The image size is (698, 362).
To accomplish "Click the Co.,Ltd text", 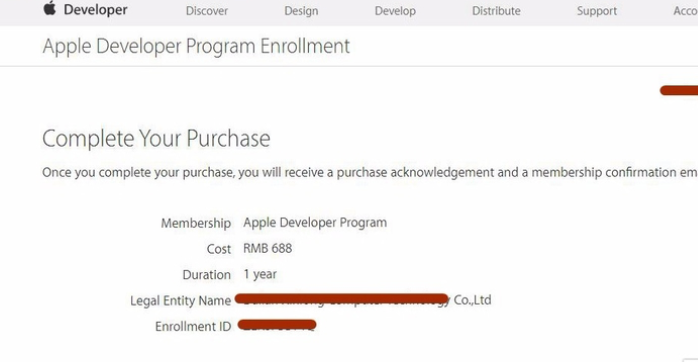I will (x=472, y=300).
